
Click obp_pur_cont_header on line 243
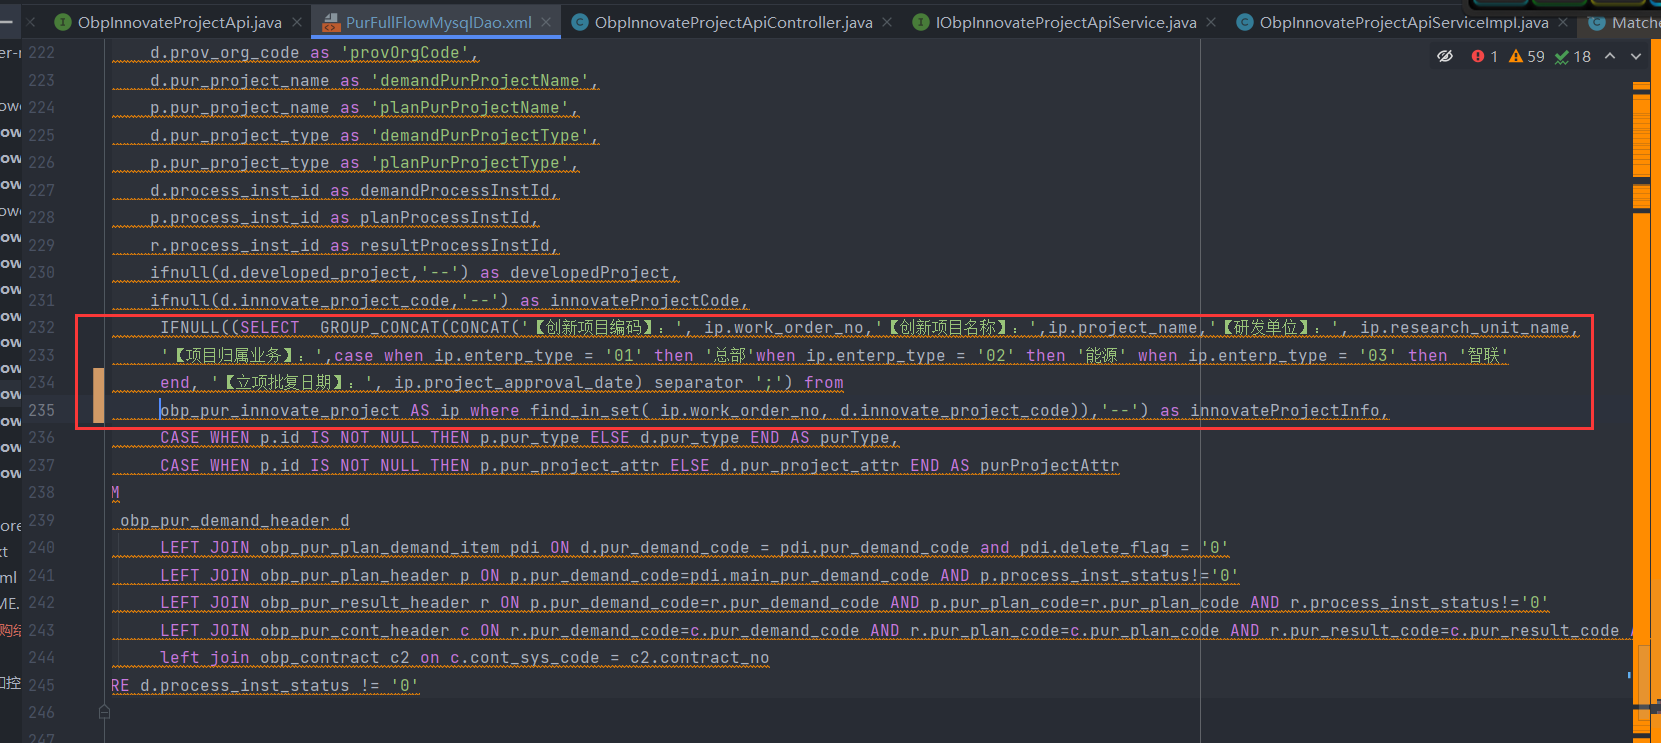tap(355, 631)
